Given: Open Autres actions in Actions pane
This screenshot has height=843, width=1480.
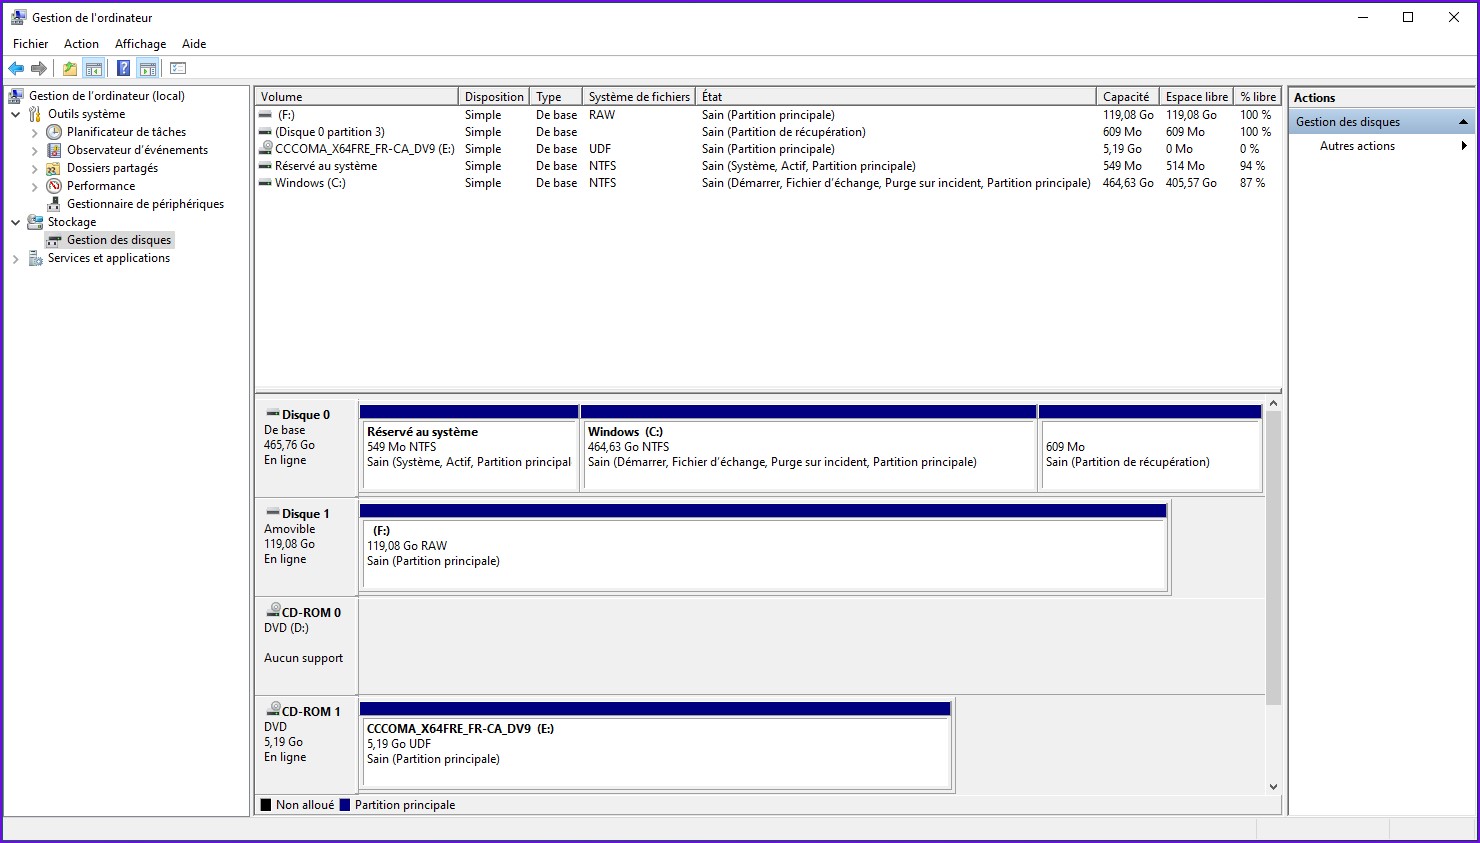Looking at the screenshot, I should click(x=1357, y=146).
